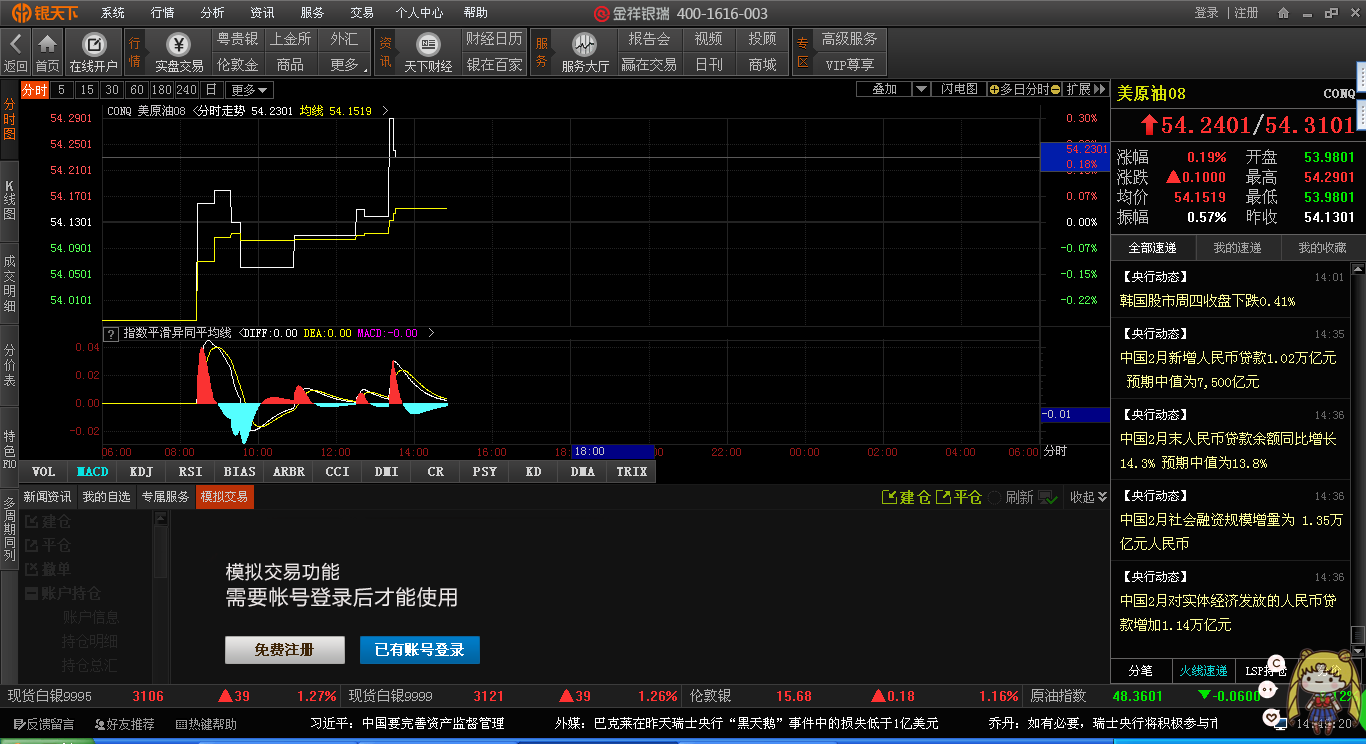This screenshot has height=744, width=1366.
Task: Switch to the VOL indicator tab
Action: coord(44,472)
